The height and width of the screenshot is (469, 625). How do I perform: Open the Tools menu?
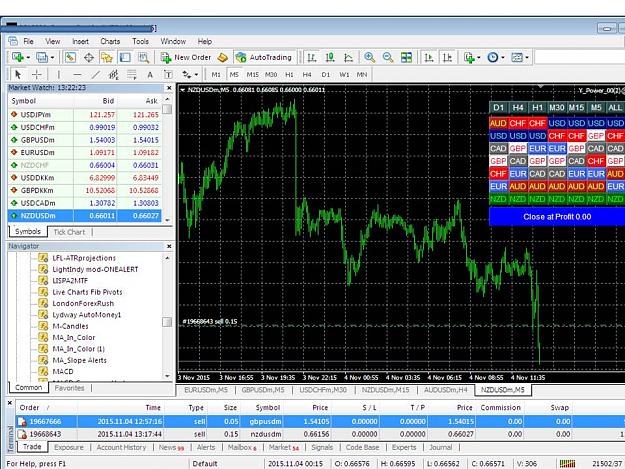tap(140, 41)
